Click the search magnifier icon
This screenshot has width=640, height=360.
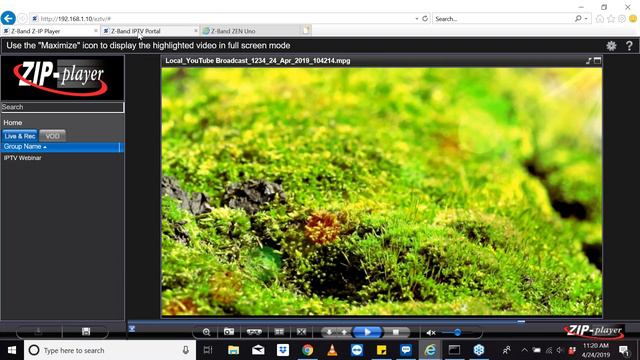[x=578, y=19]
